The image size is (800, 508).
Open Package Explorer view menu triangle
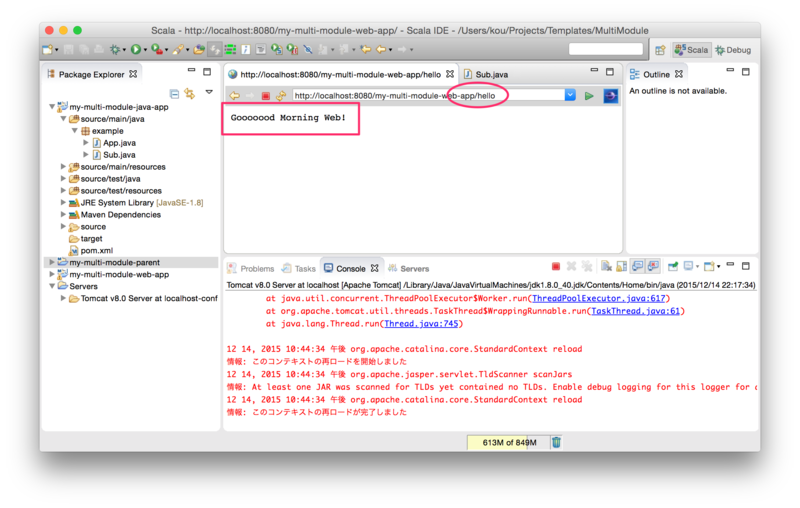click(209, 92)
